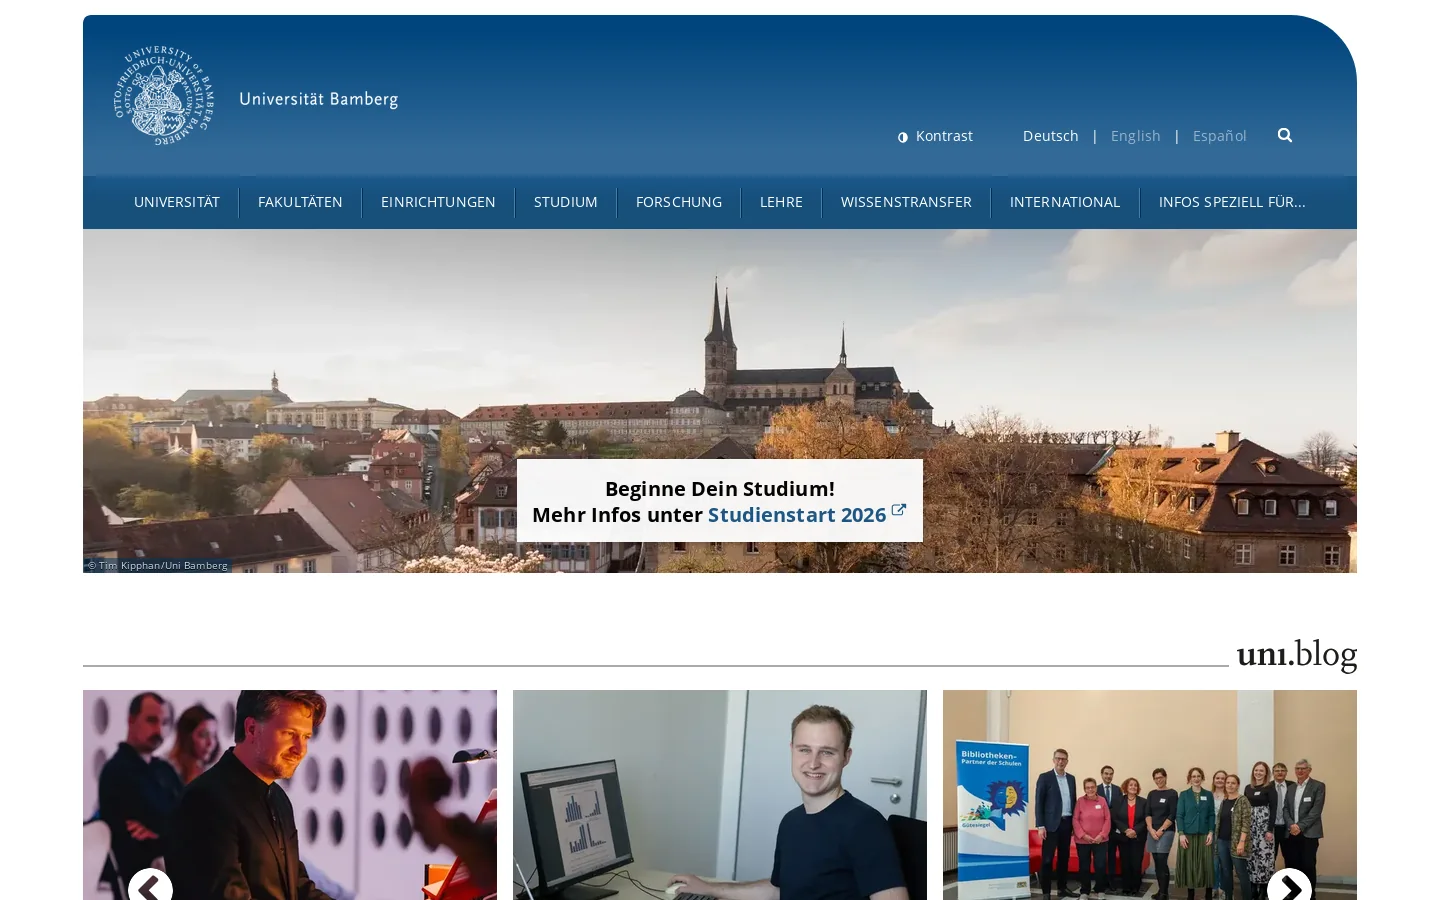Open blog thumbnail of student at computer
The height and width of the screenshot is (900, 1440).
[x=720, y=795]
